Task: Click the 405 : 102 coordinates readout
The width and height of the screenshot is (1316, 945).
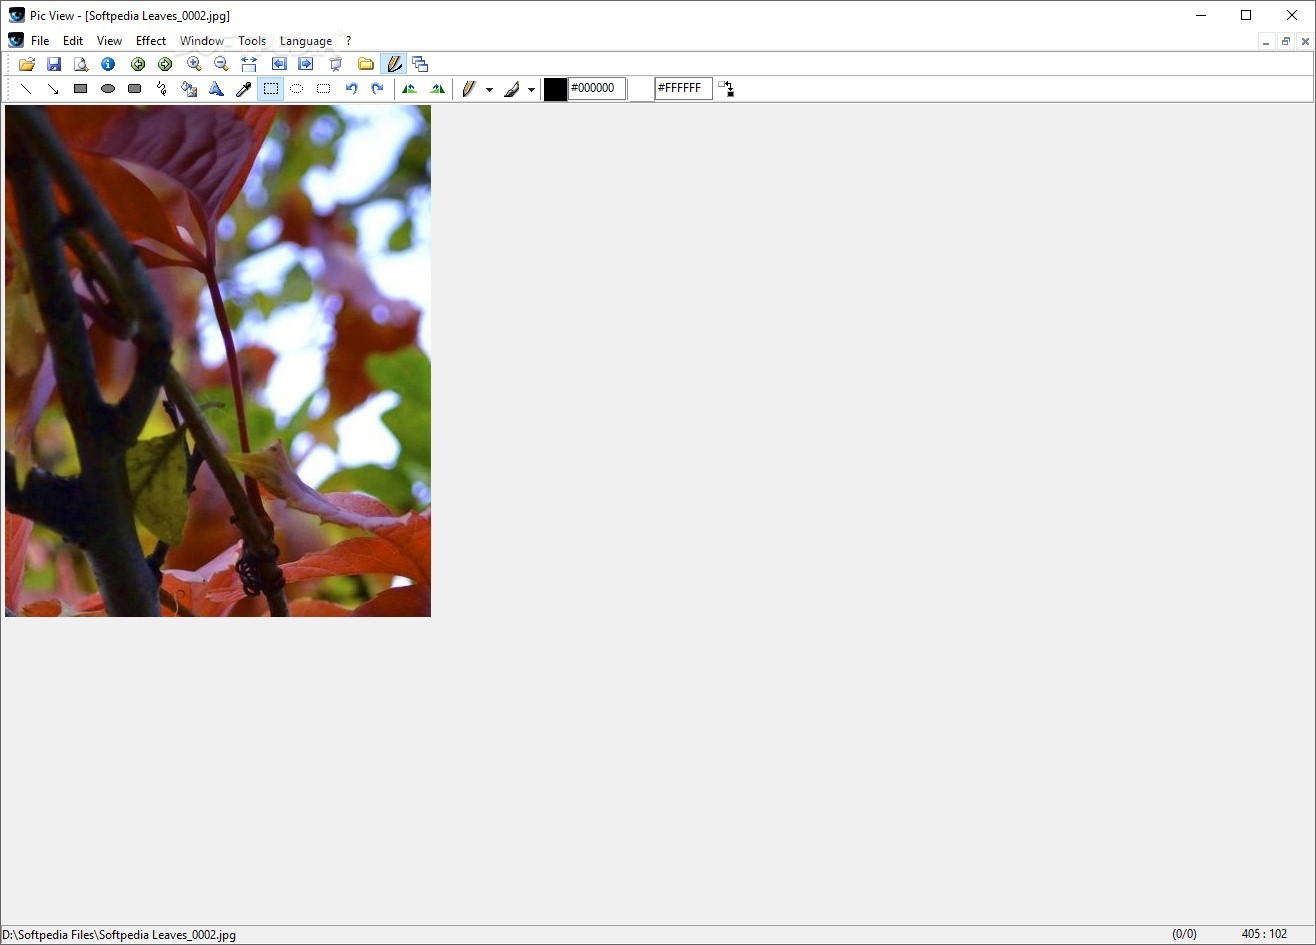Action: (x=1264, y=934)
